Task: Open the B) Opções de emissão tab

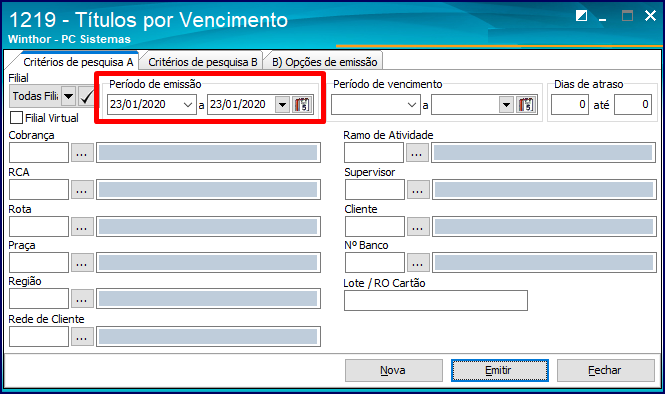Action: 324,62
